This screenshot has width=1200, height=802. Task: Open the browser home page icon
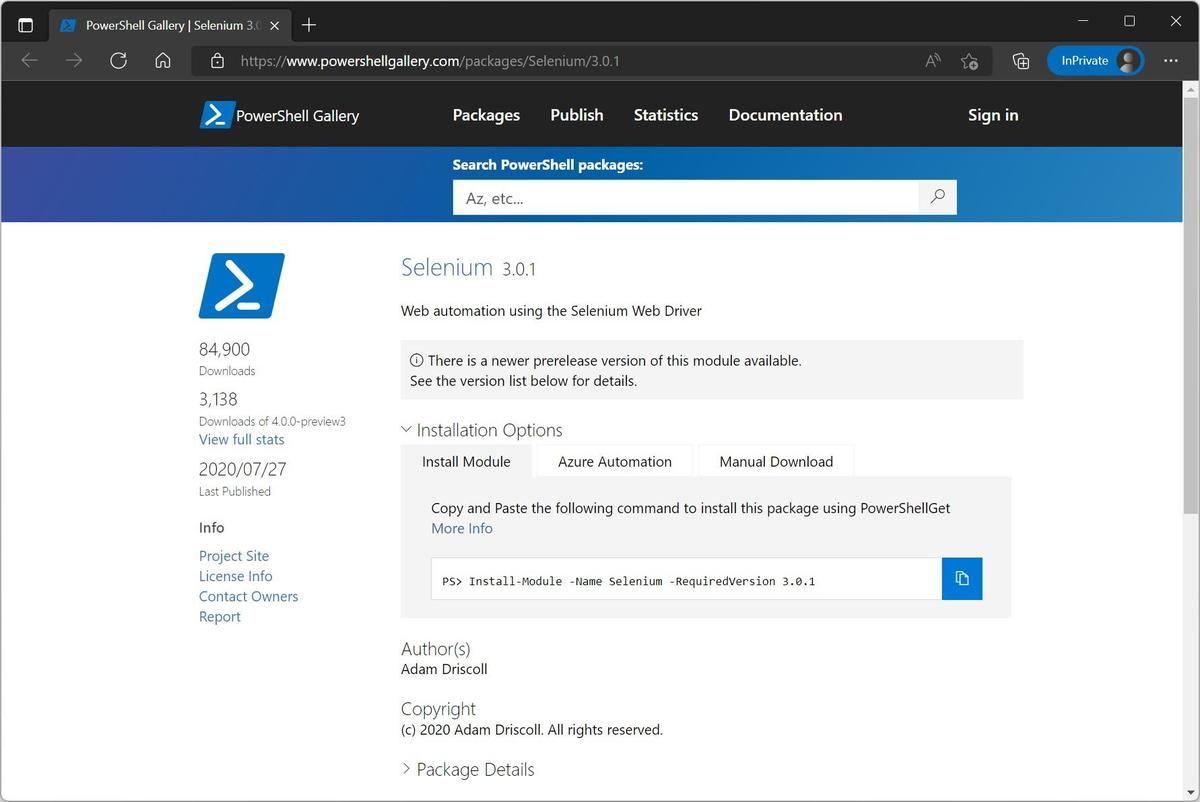click(x=163, y=61)
